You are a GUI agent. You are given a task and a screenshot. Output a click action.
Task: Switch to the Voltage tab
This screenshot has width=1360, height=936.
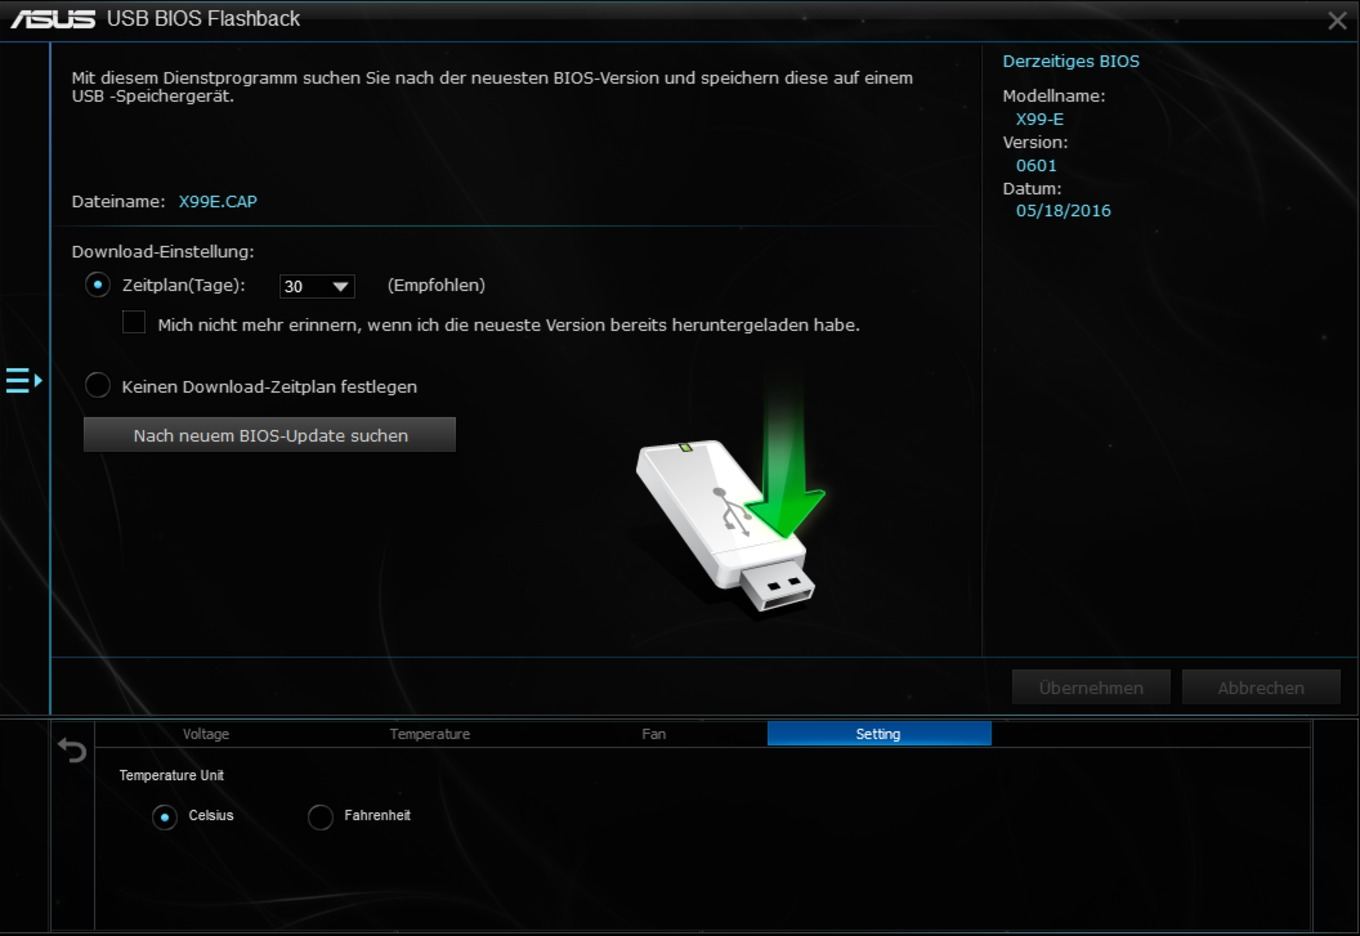pyautogui.click(x=206, y=734)
